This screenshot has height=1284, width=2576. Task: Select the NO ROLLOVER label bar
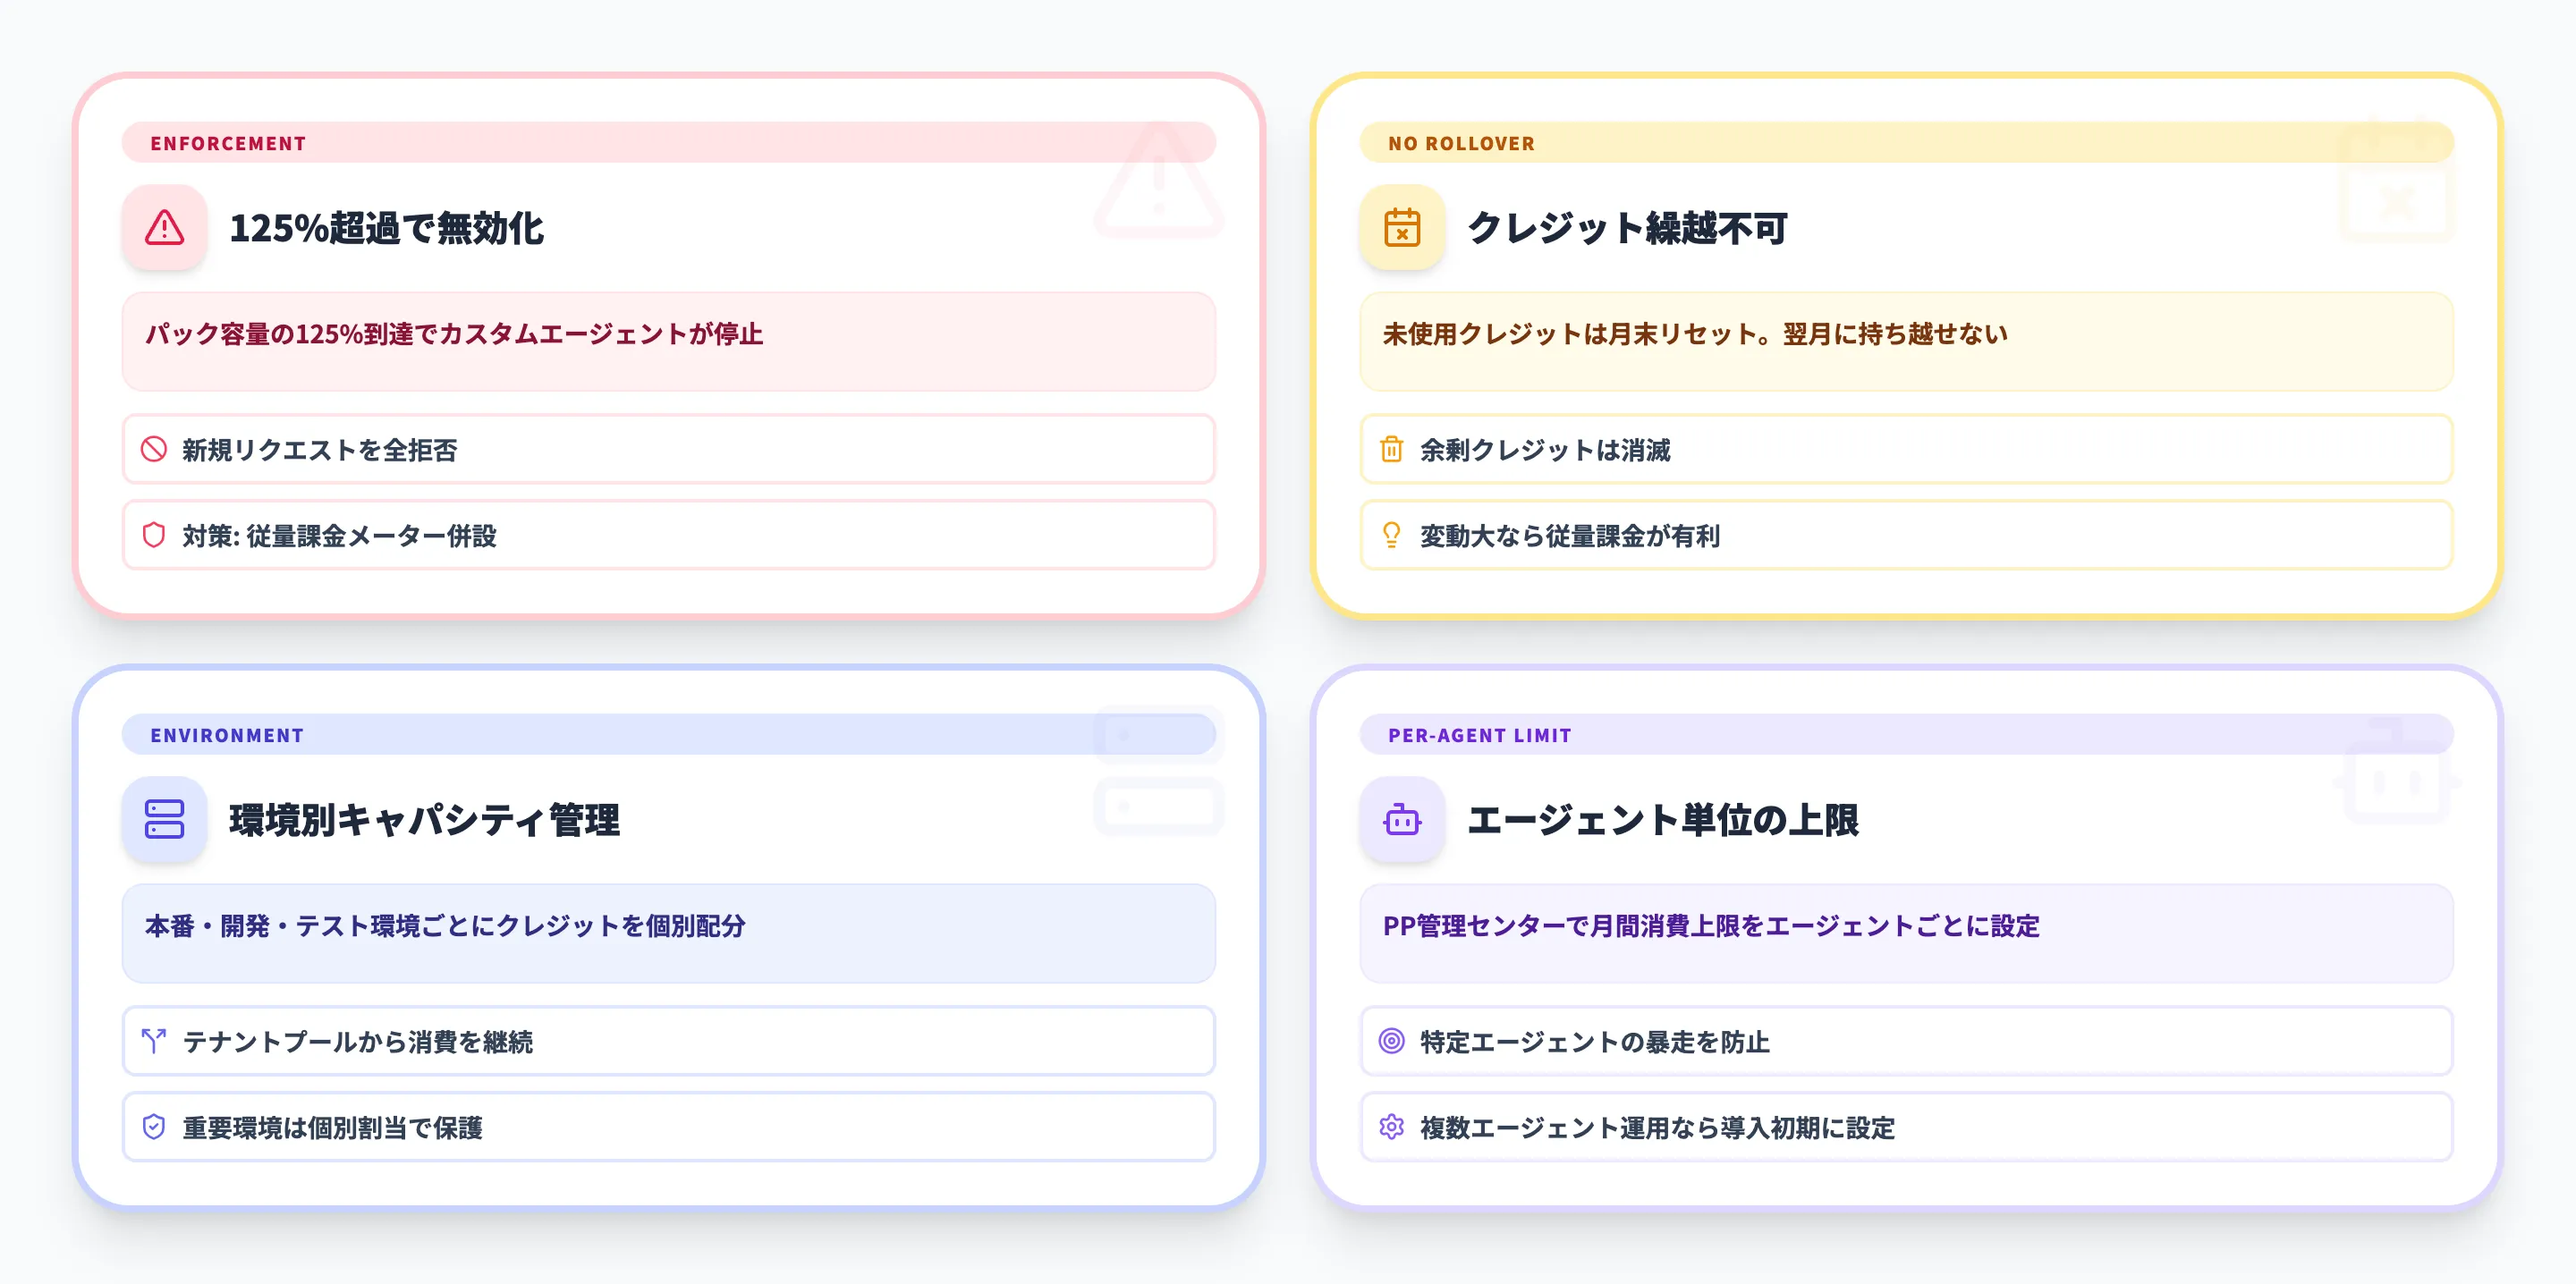click(x=1906, y=143)
